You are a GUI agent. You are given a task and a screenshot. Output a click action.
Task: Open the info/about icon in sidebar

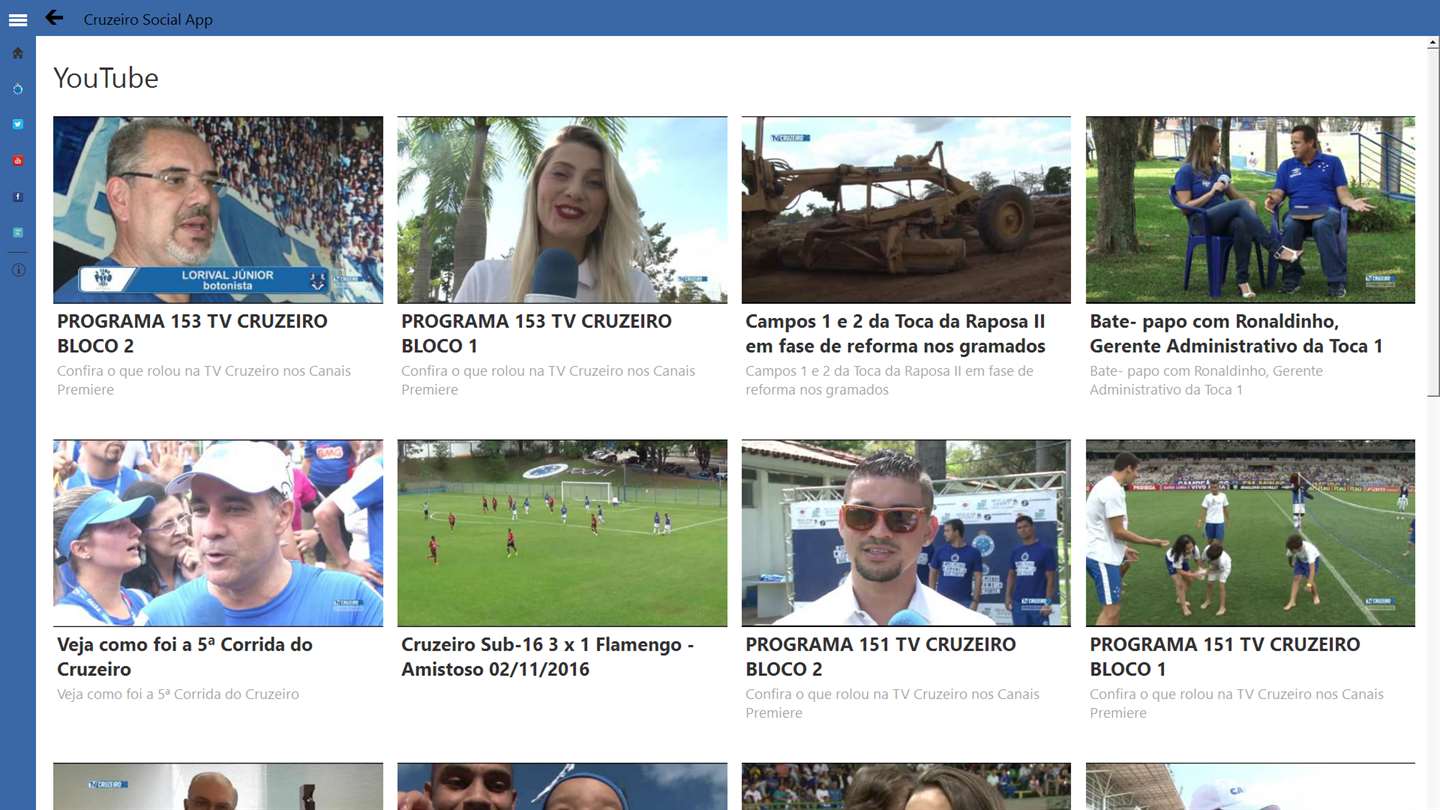pyautogui.click(x=18, y=270)
